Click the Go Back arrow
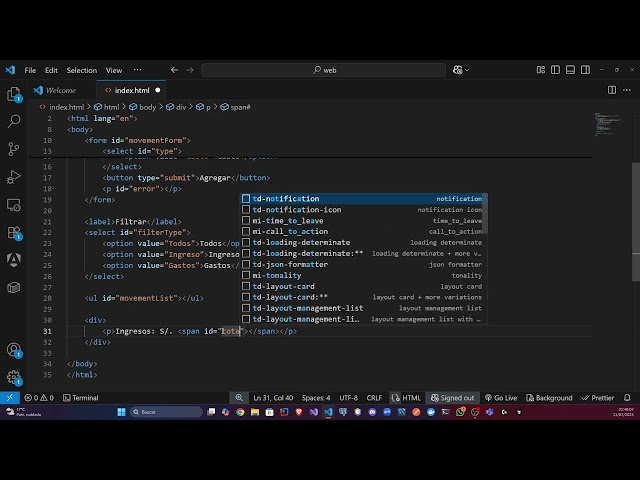This screenshot has width=640, height=480. [175, 70]
